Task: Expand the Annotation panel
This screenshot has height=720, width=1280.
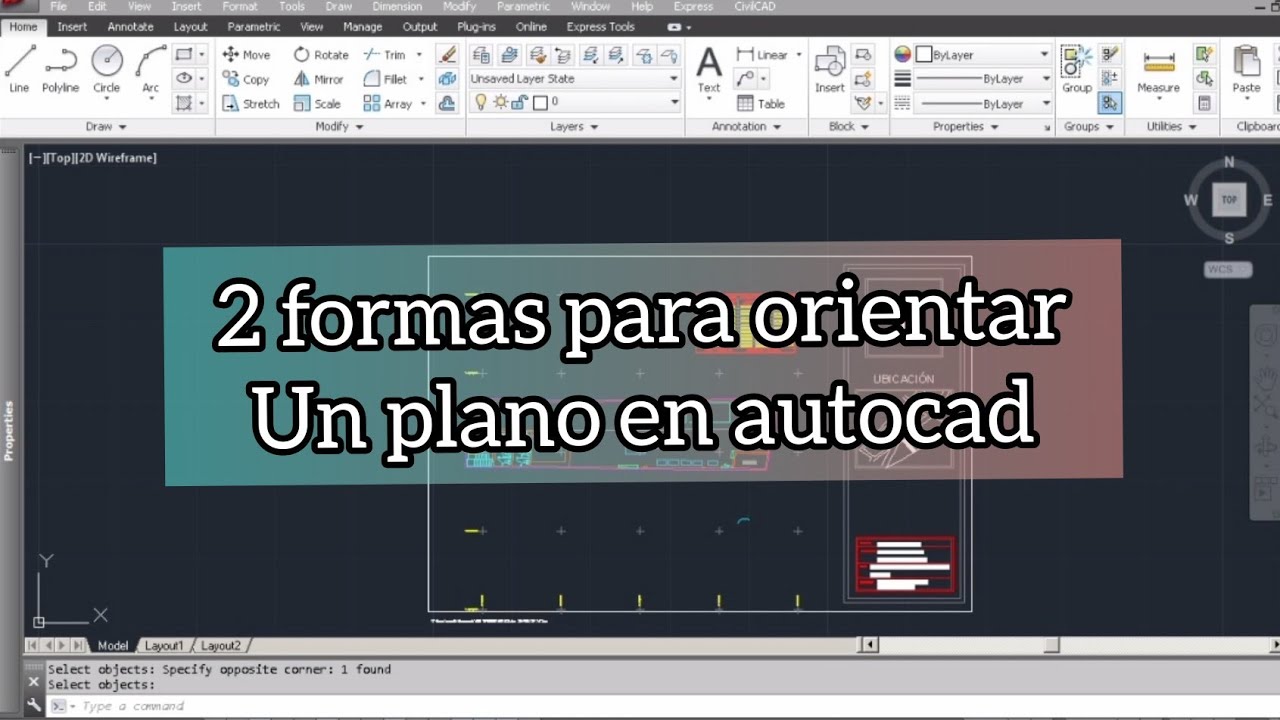Action: (x=746, y=127)
